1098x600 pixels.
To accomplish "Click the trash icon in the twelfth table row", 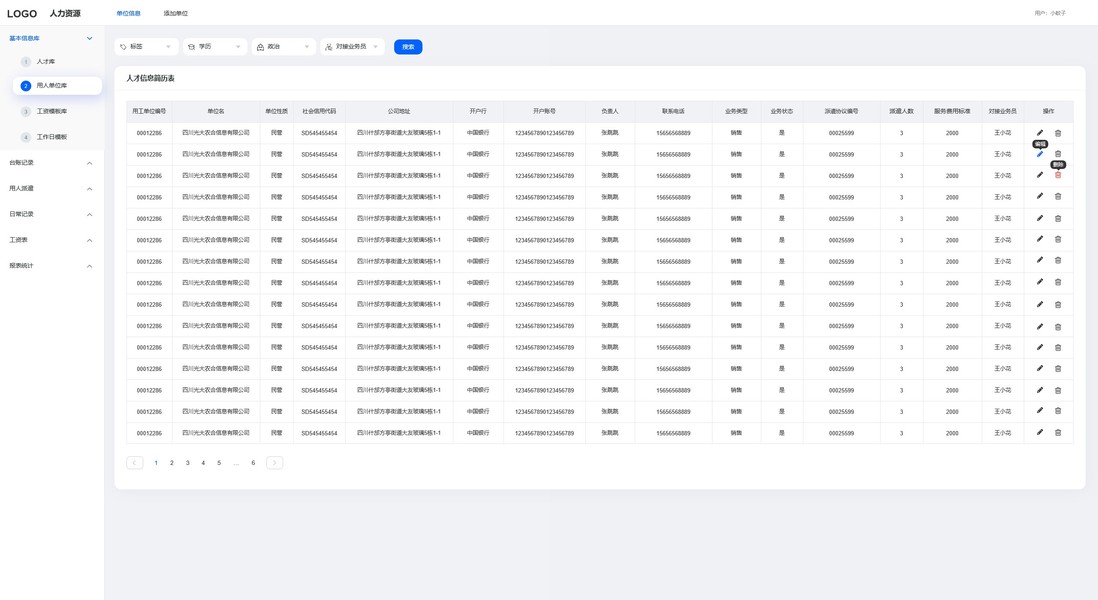I will 1058,368.
